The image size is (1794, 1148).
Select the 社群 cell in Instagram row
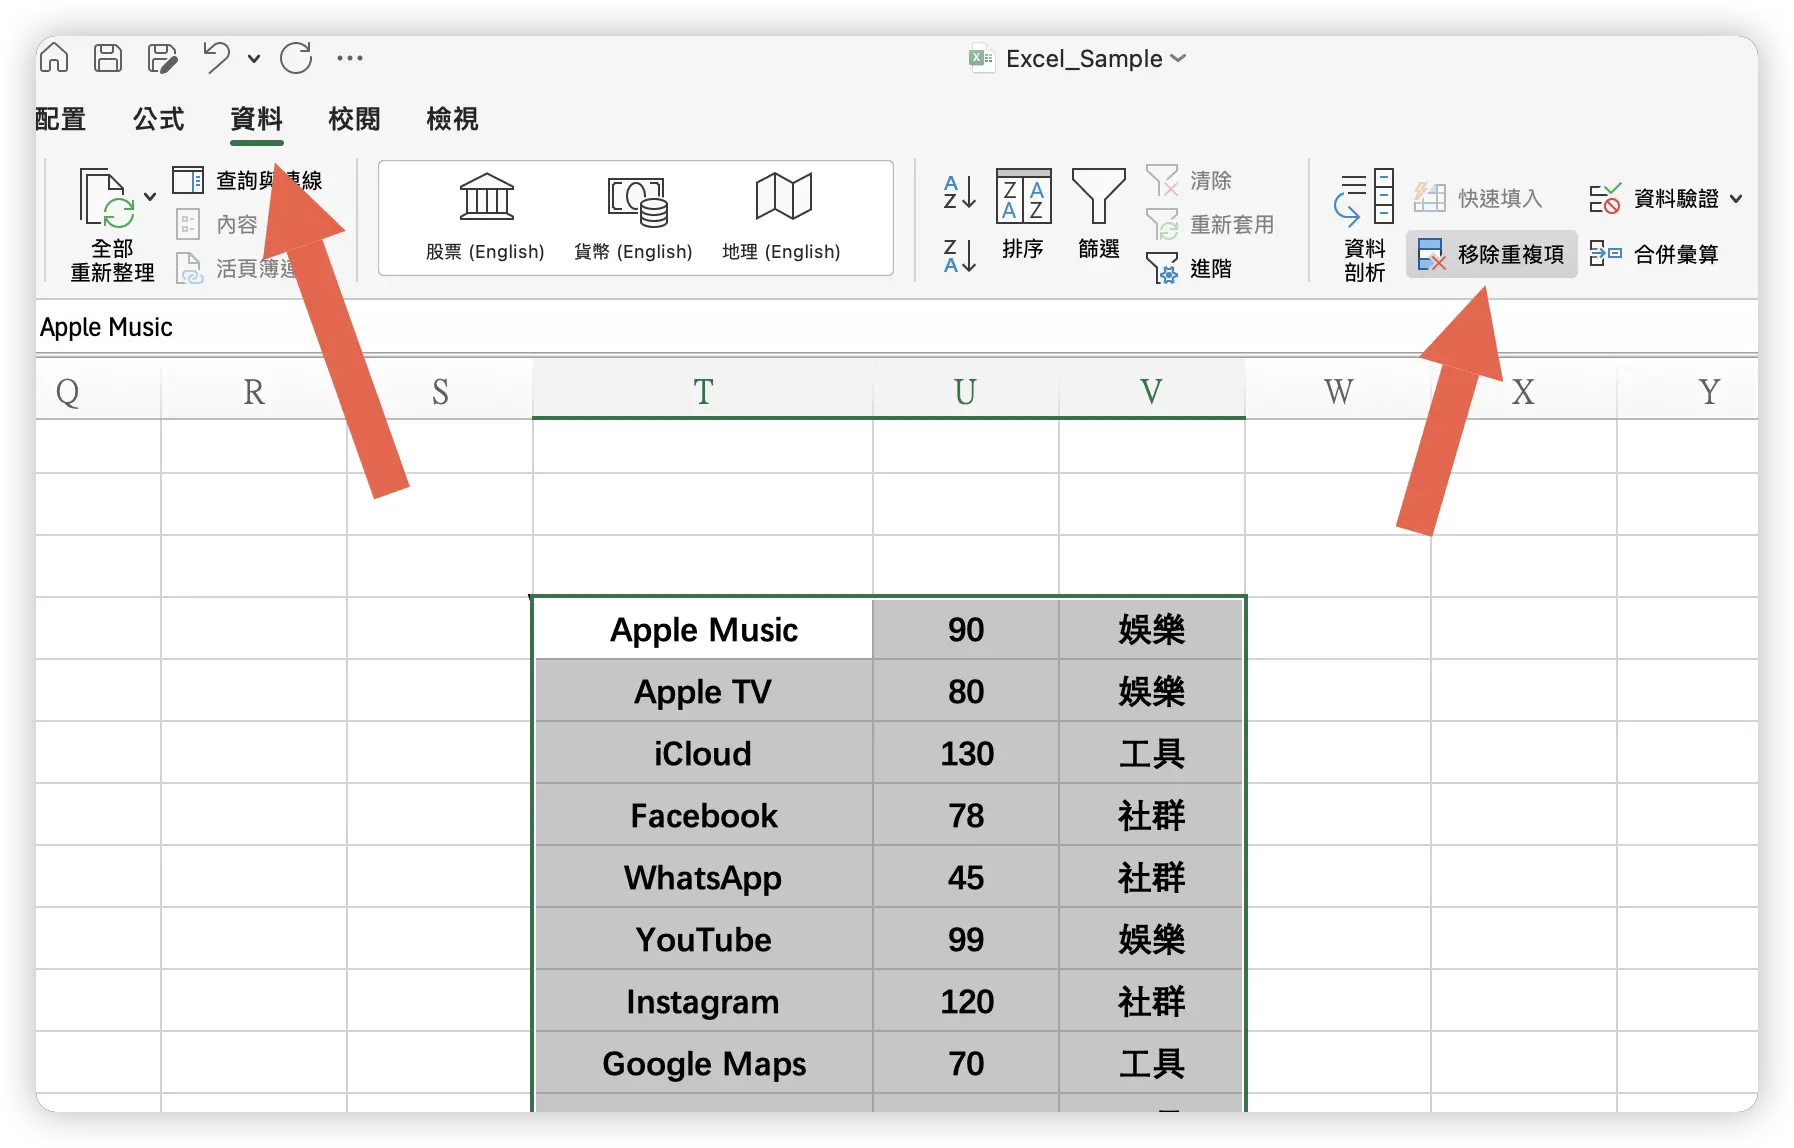click(1151, 1001)
